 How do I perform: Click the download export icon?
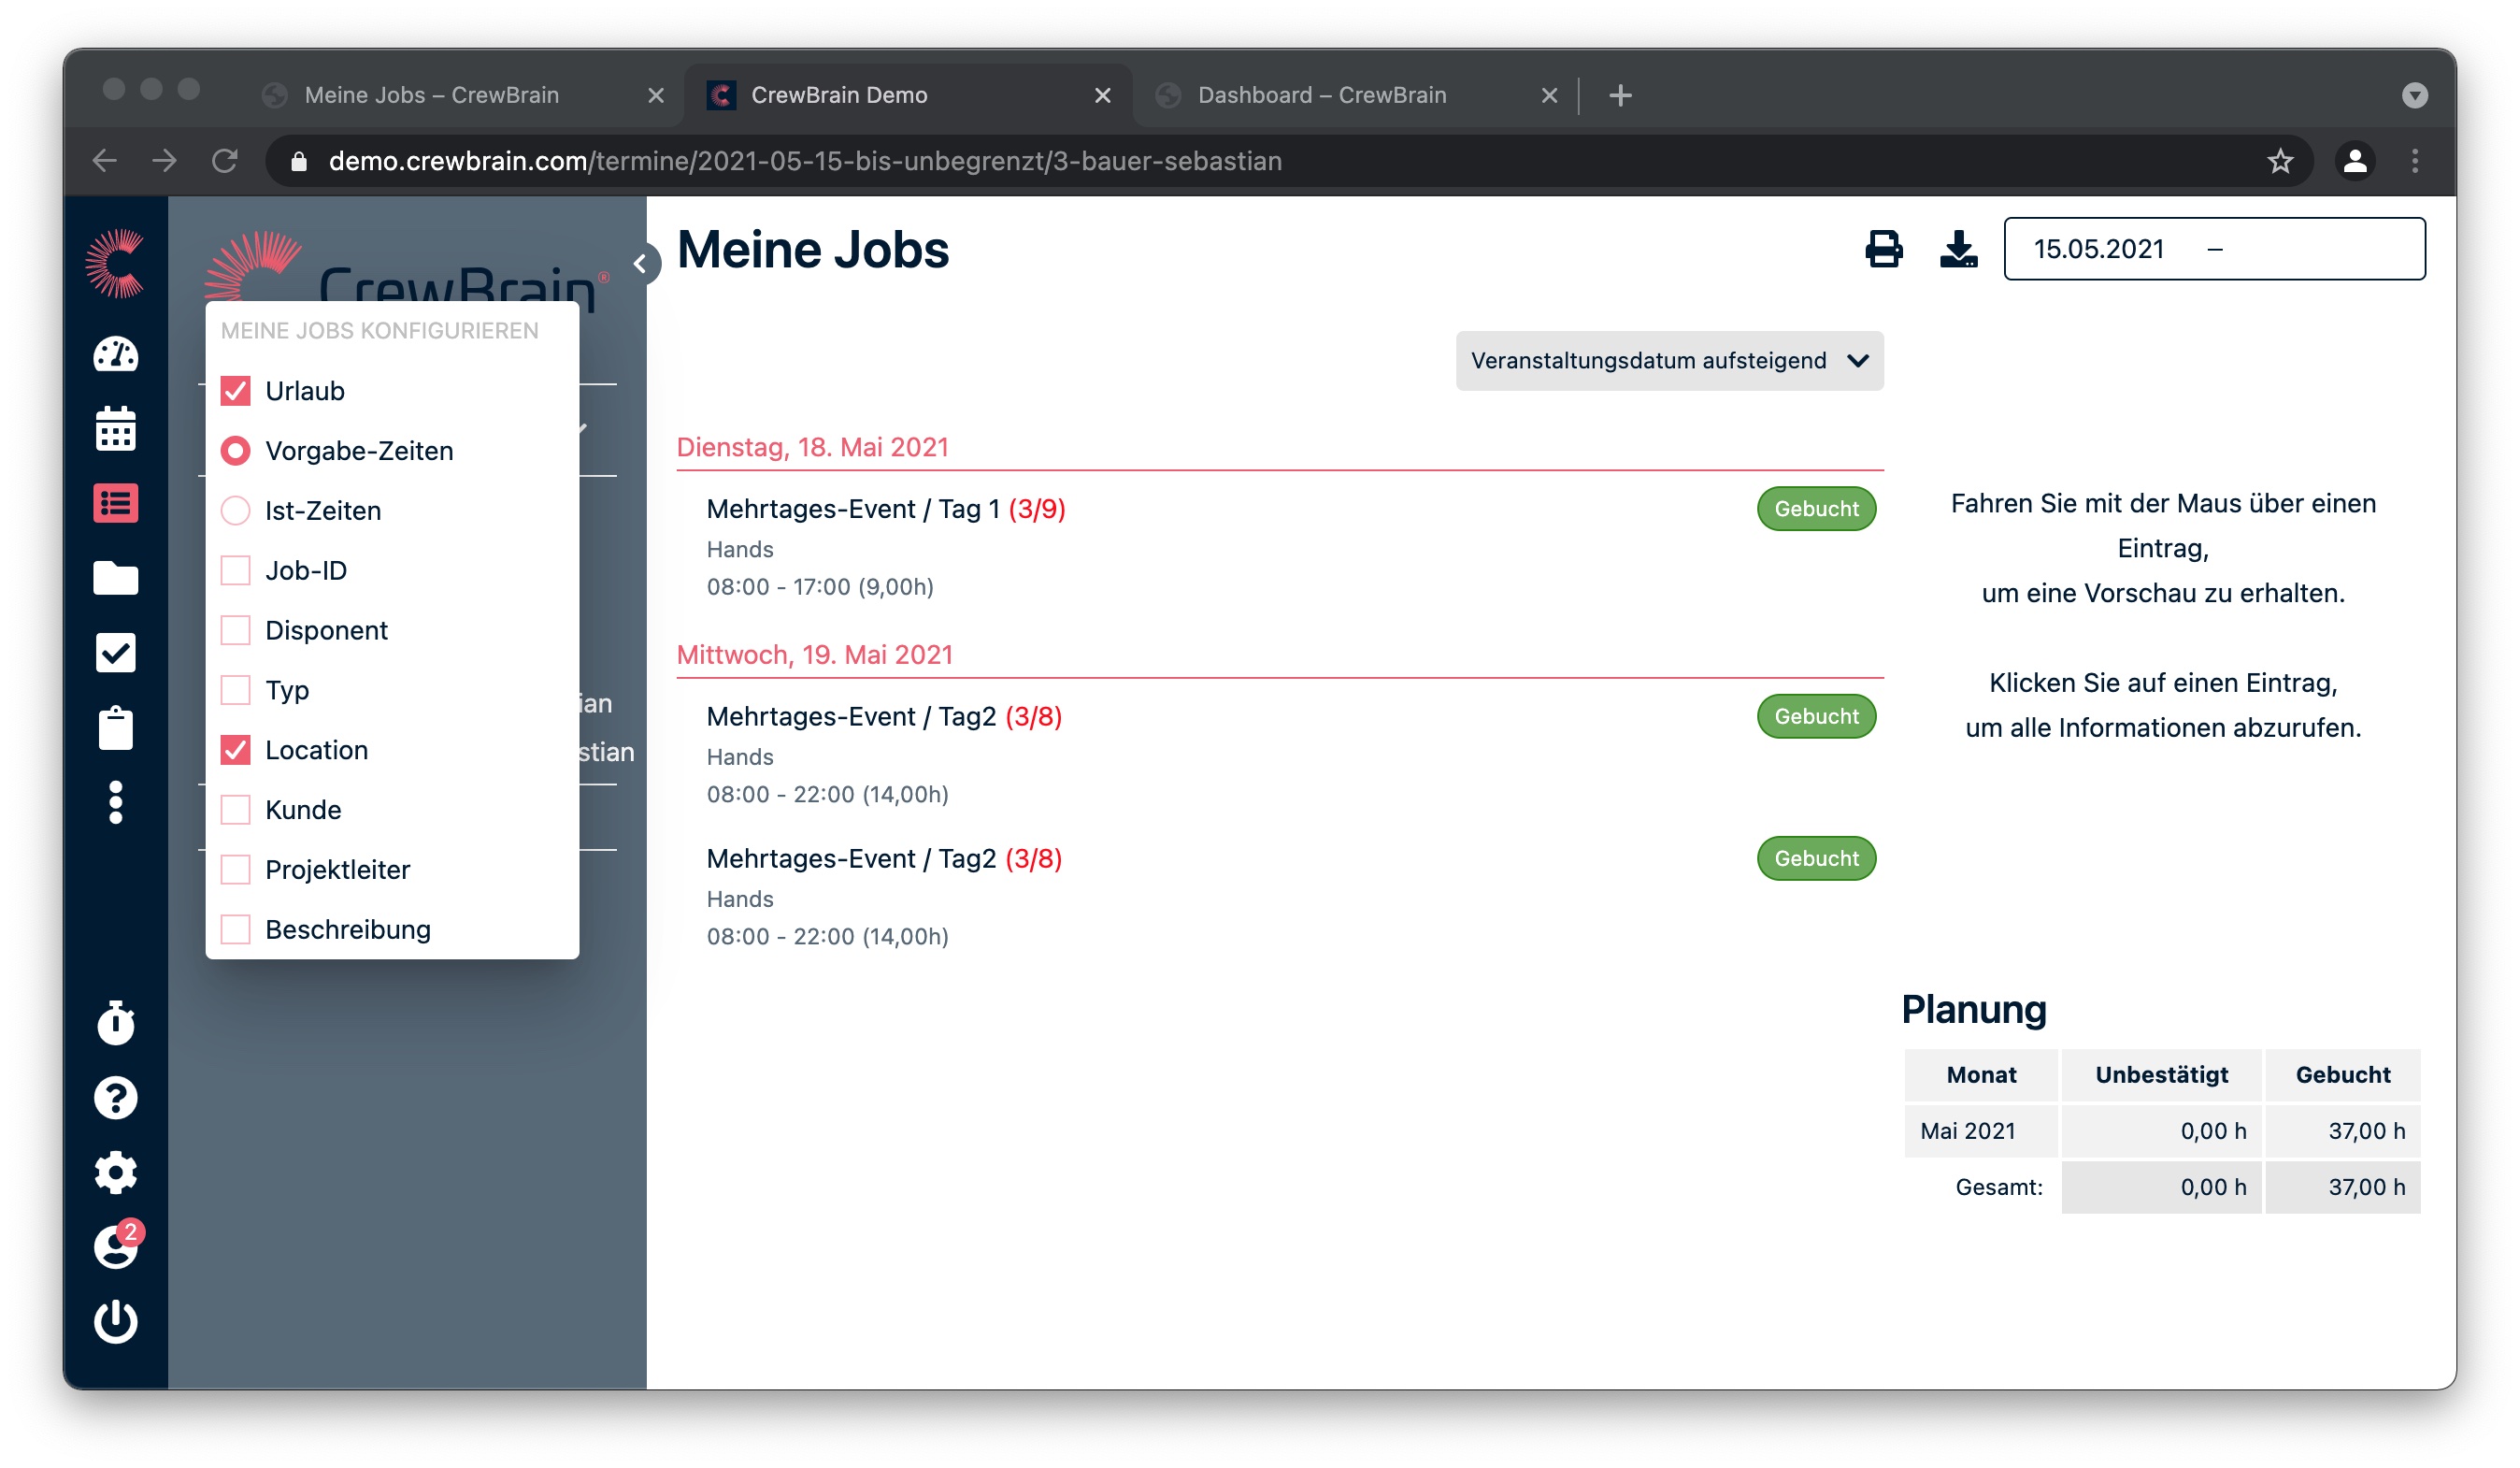coord(1957,249)
